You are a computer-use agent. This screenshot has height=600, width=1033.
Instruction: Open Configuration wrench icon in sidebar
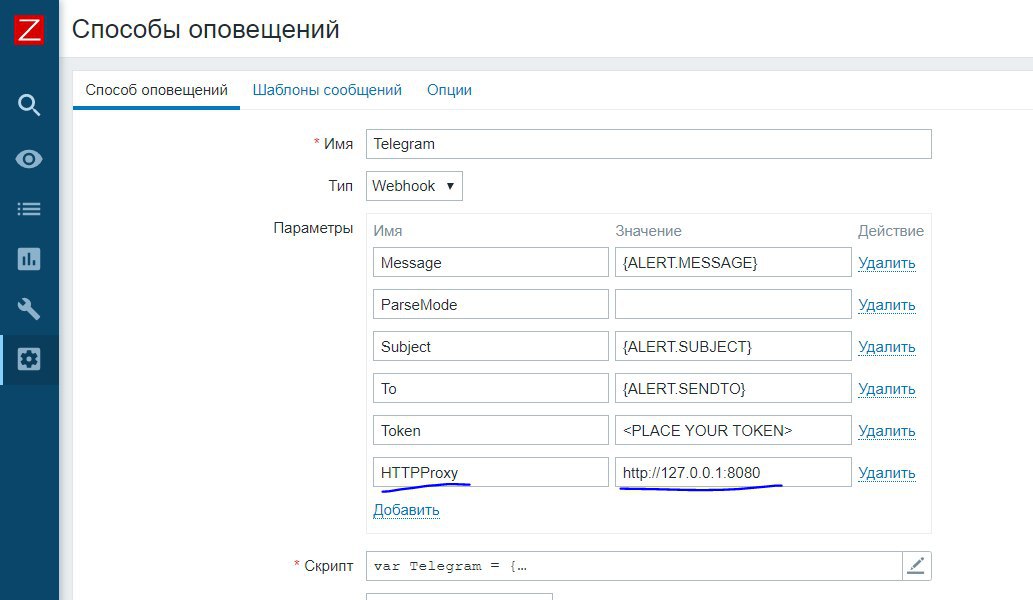click(29, 309)
